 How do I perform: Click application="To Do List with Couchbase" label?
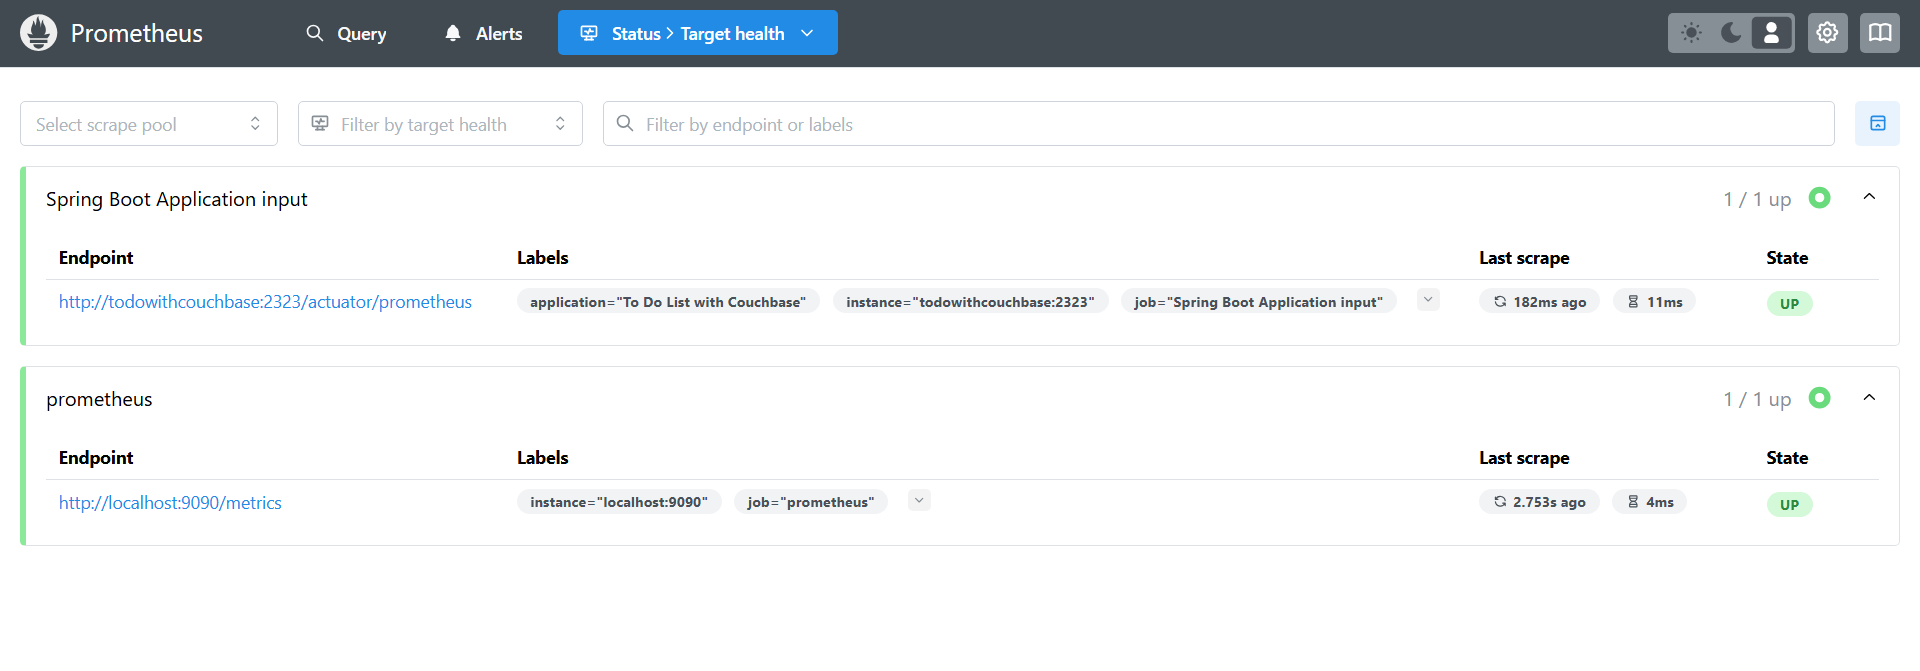[x=668, y=302]
